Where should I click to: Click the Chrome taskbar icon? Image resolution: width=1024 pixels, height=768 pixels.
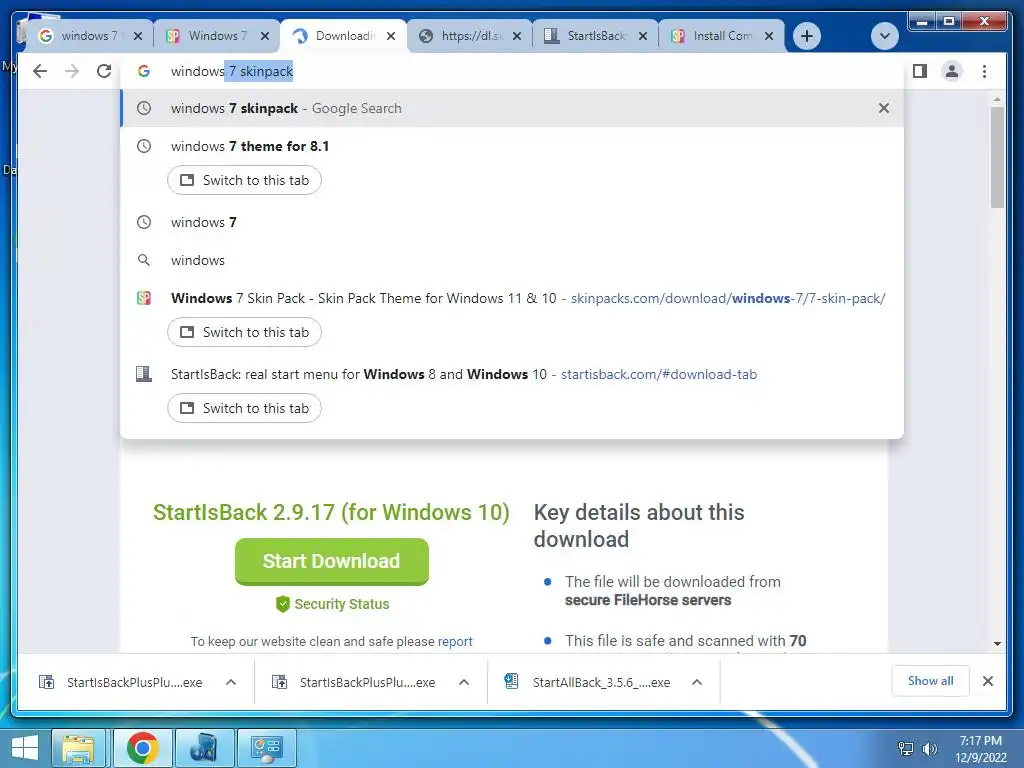pyautogui.click(x=142, y=748)
